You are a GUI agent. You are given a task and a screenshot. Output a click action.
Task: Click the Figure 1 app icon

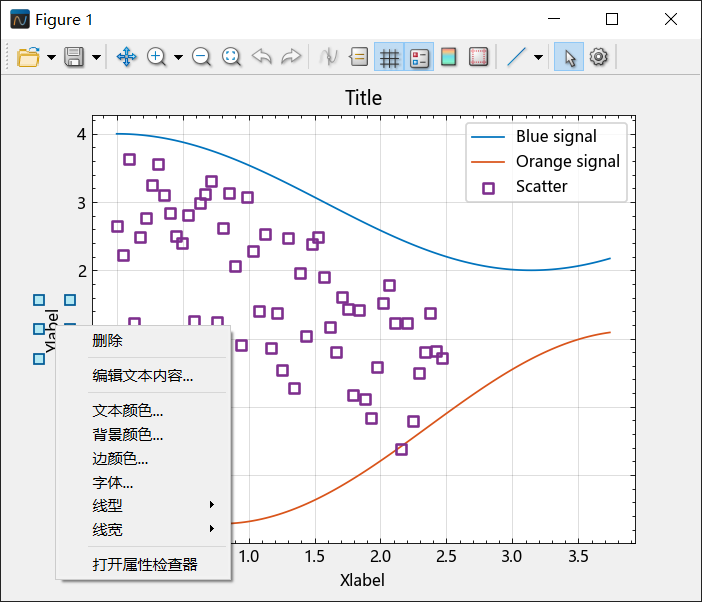20,20
